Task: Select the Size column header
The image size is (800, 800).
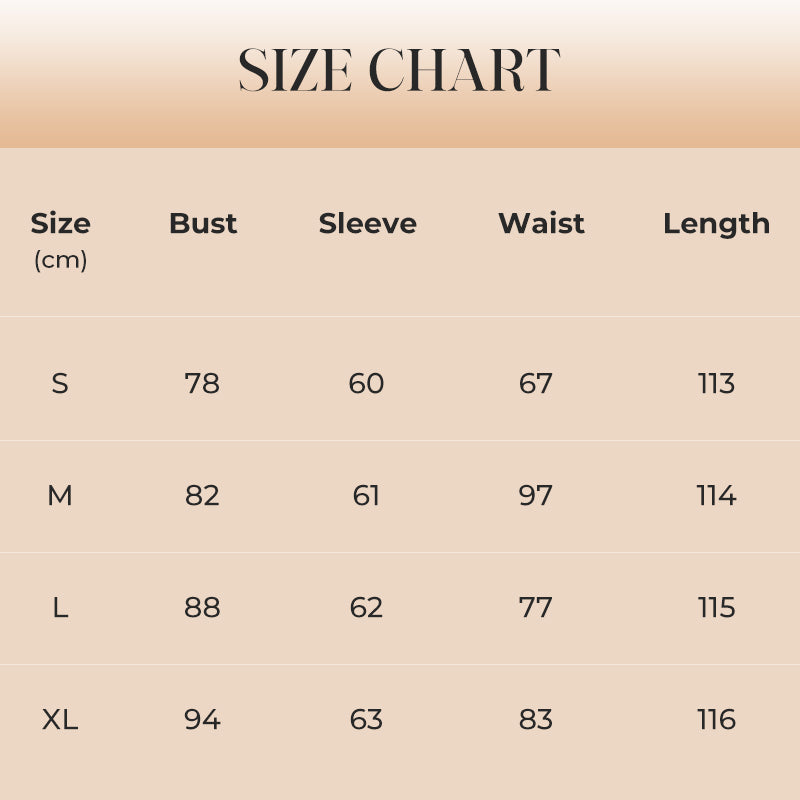Action: point(60,224)
